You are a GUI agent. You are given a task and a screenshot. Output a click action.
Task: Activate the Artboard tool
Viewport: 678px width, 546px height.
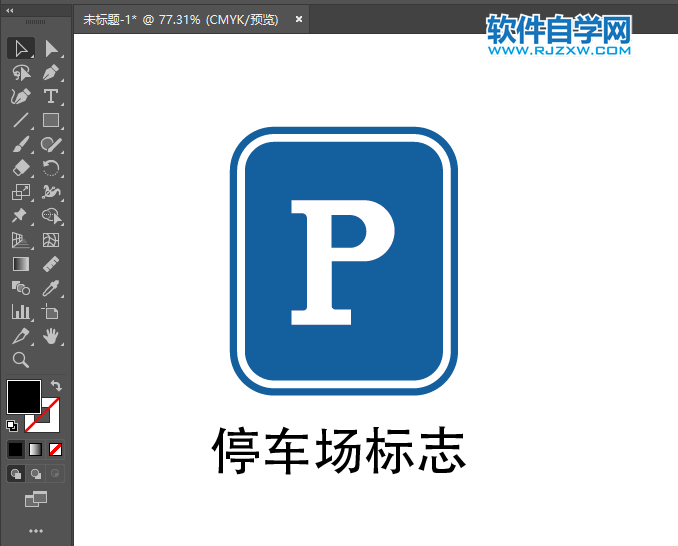pos(51,312)
